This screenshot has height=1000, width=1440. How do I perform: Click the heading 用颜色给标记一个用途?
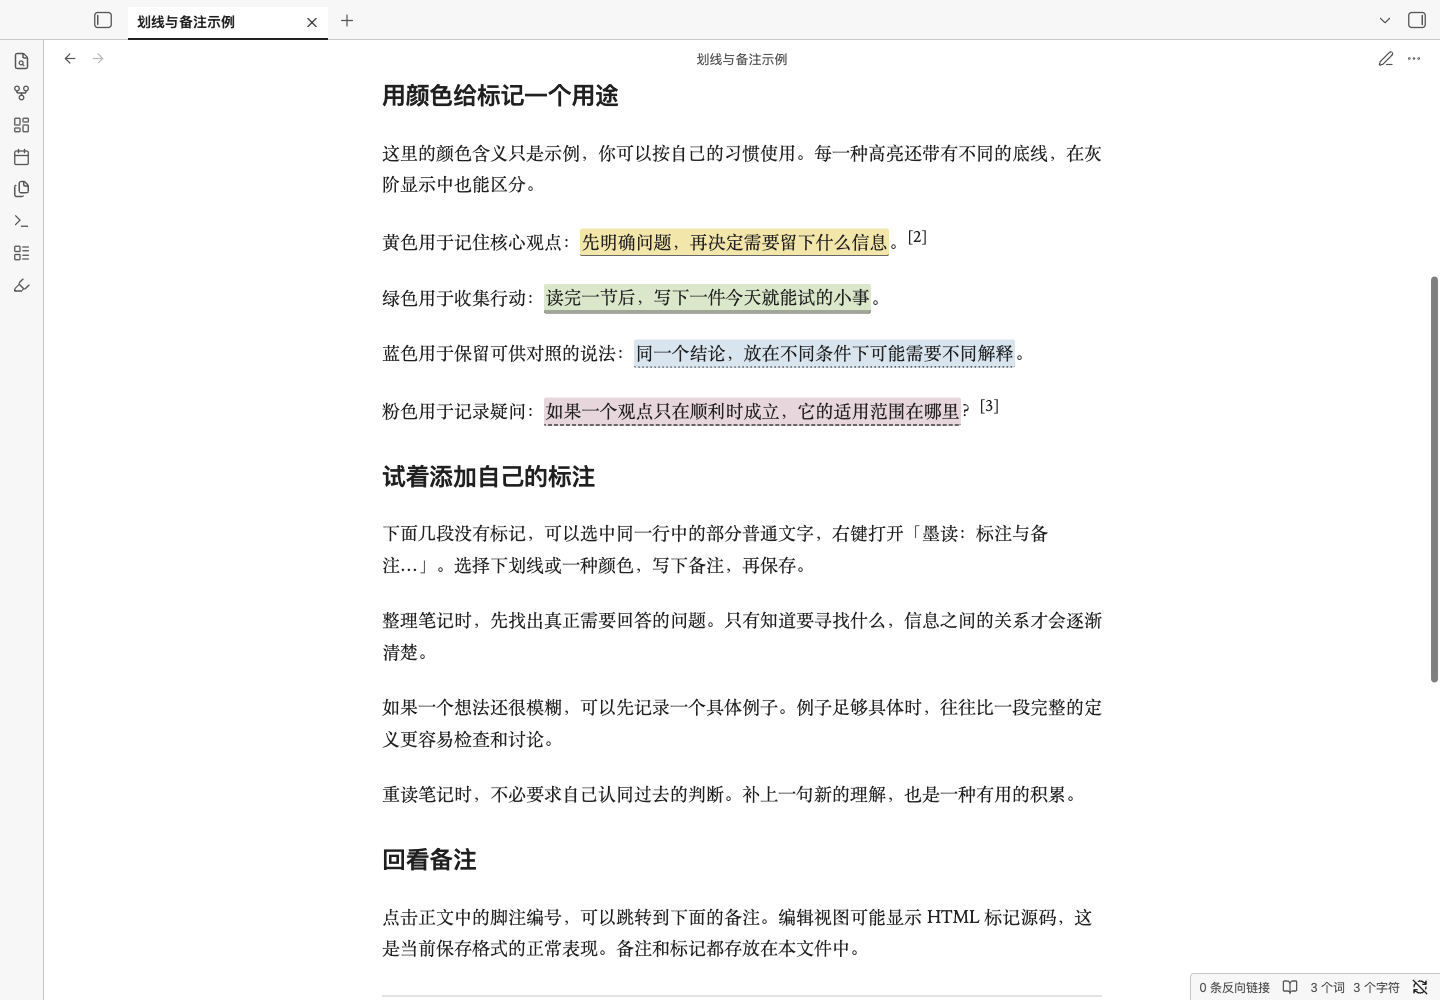[500, 96]
